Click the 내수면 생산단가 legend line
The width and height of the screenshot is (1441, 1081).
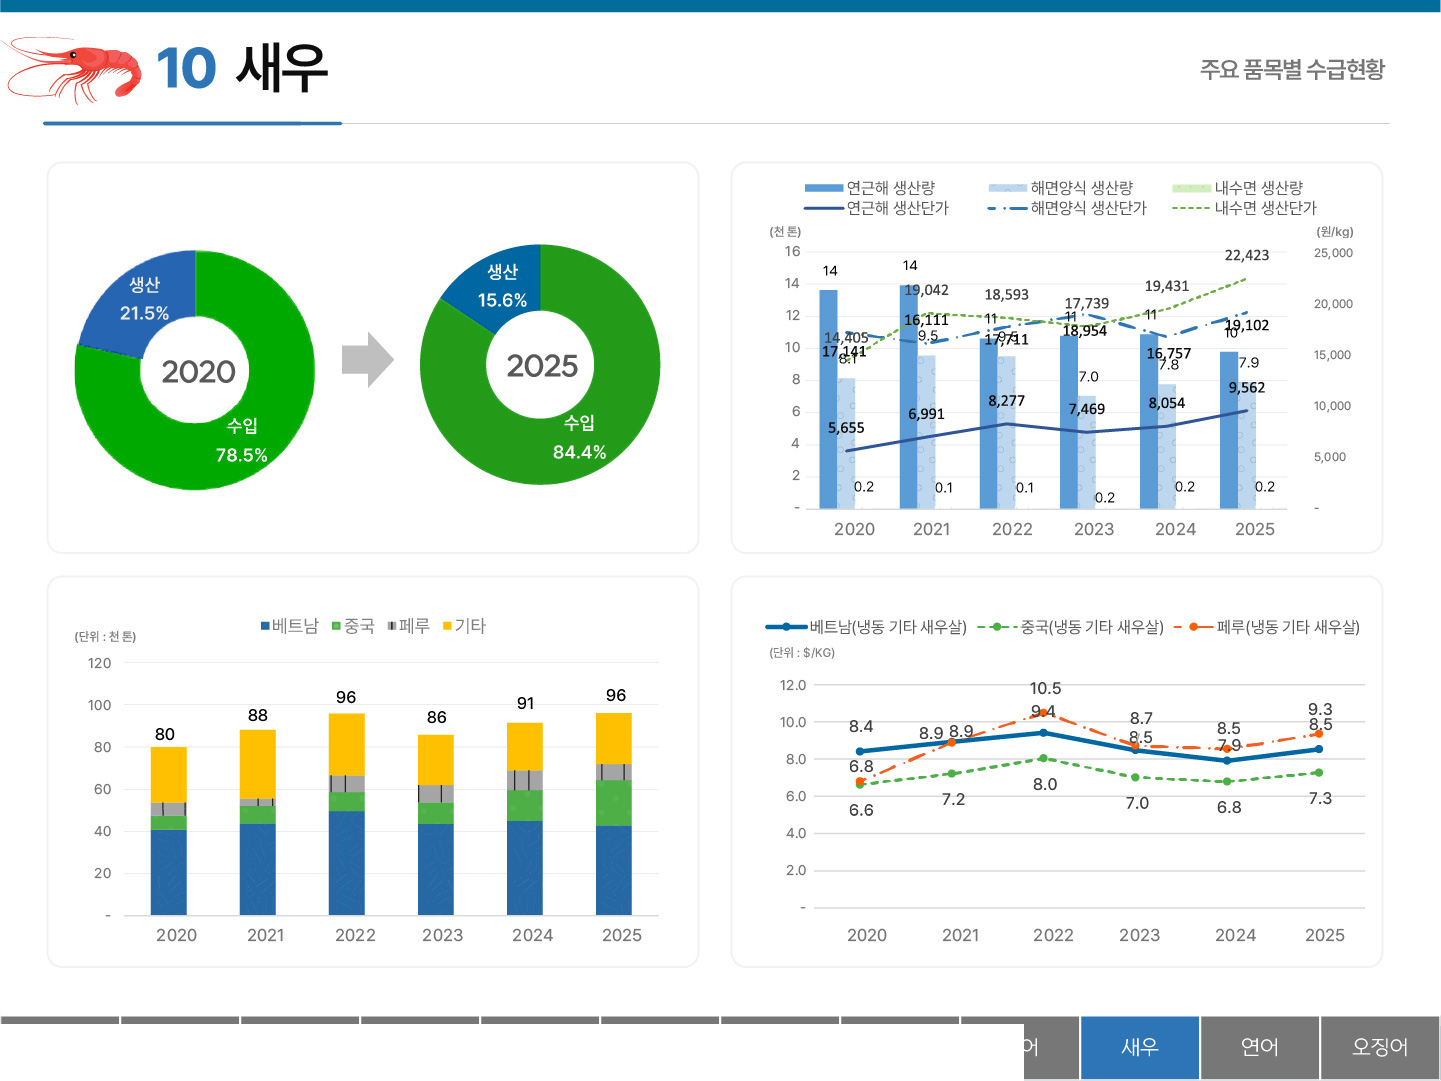click(x=1191, y=208)
